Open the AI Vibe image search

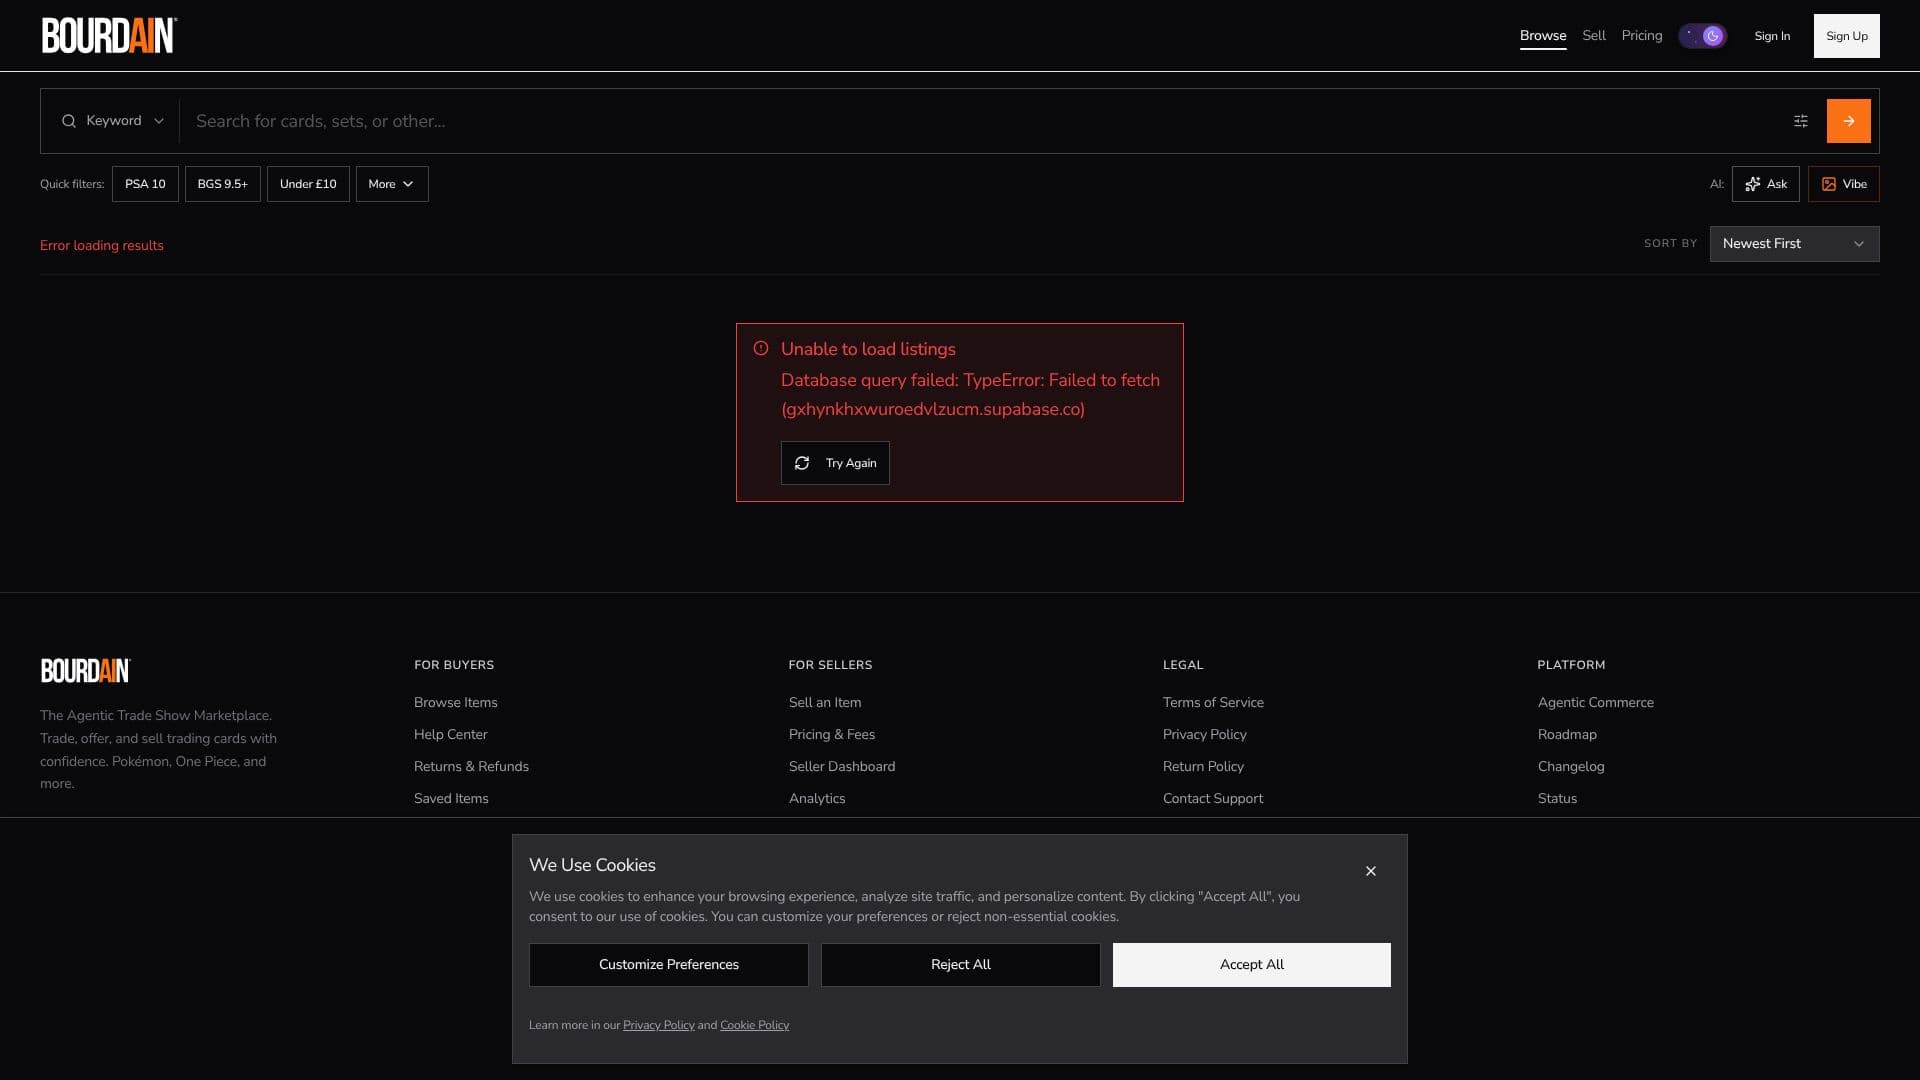[1843, 184]
